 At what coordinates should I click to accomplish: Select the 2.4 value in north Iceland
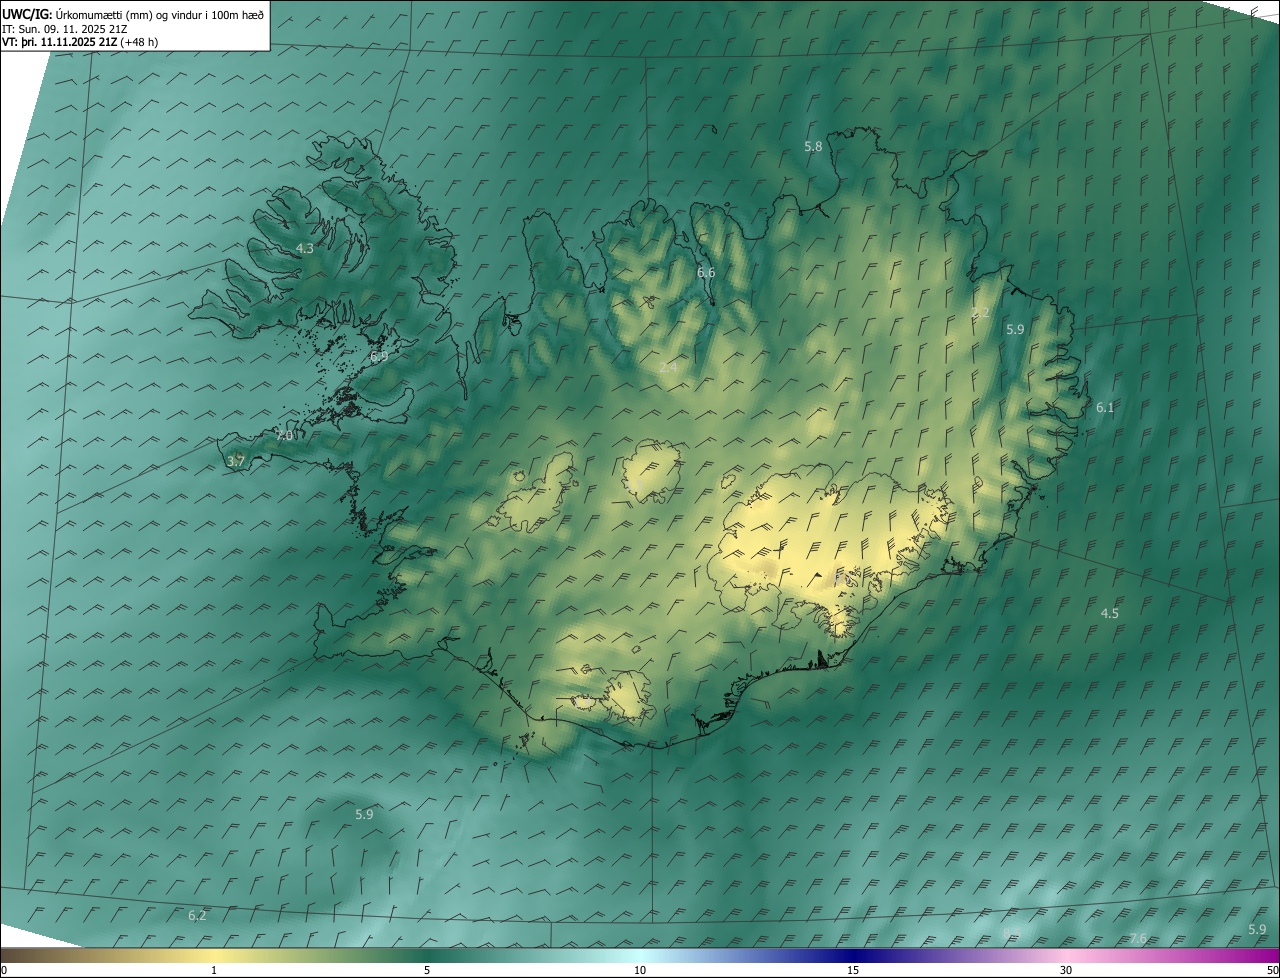pos(668,368)
